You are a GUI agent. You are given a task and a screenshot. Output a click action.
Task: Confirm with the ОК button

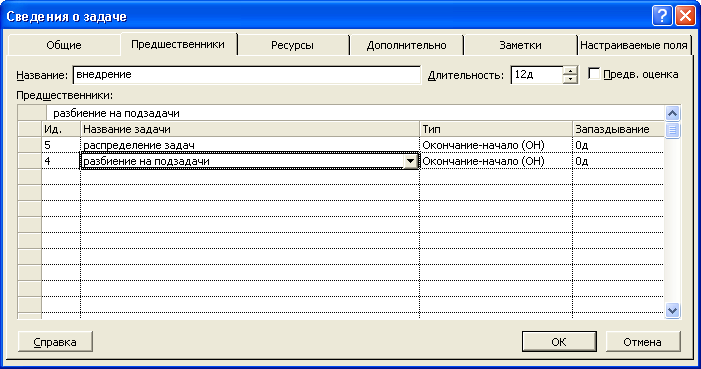pos(559,342)
